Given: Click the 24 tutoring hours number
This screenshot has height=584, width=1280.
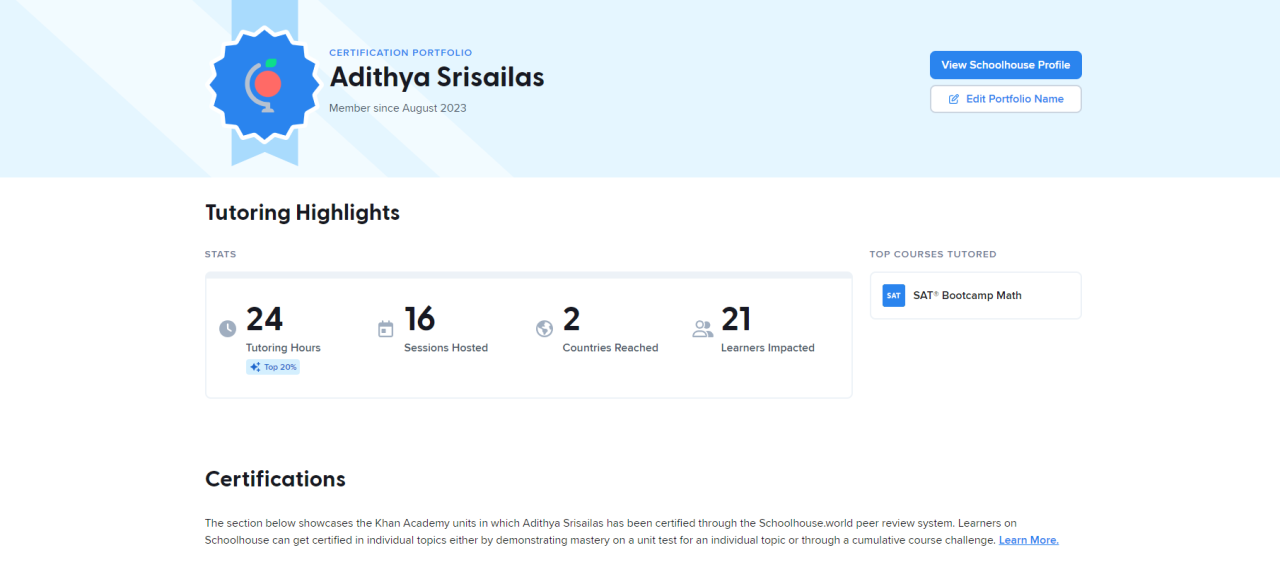Looking at the screenshot, I should (264, 319).
